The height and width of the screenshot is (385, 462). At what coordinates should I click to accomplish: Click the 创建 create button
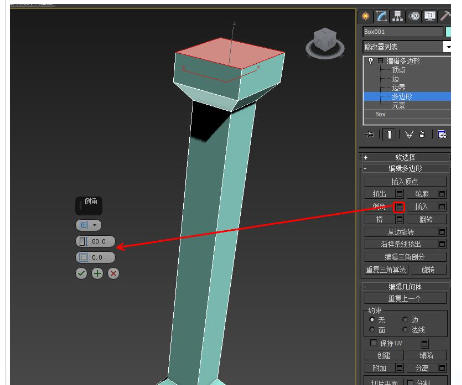pos(384,356)
